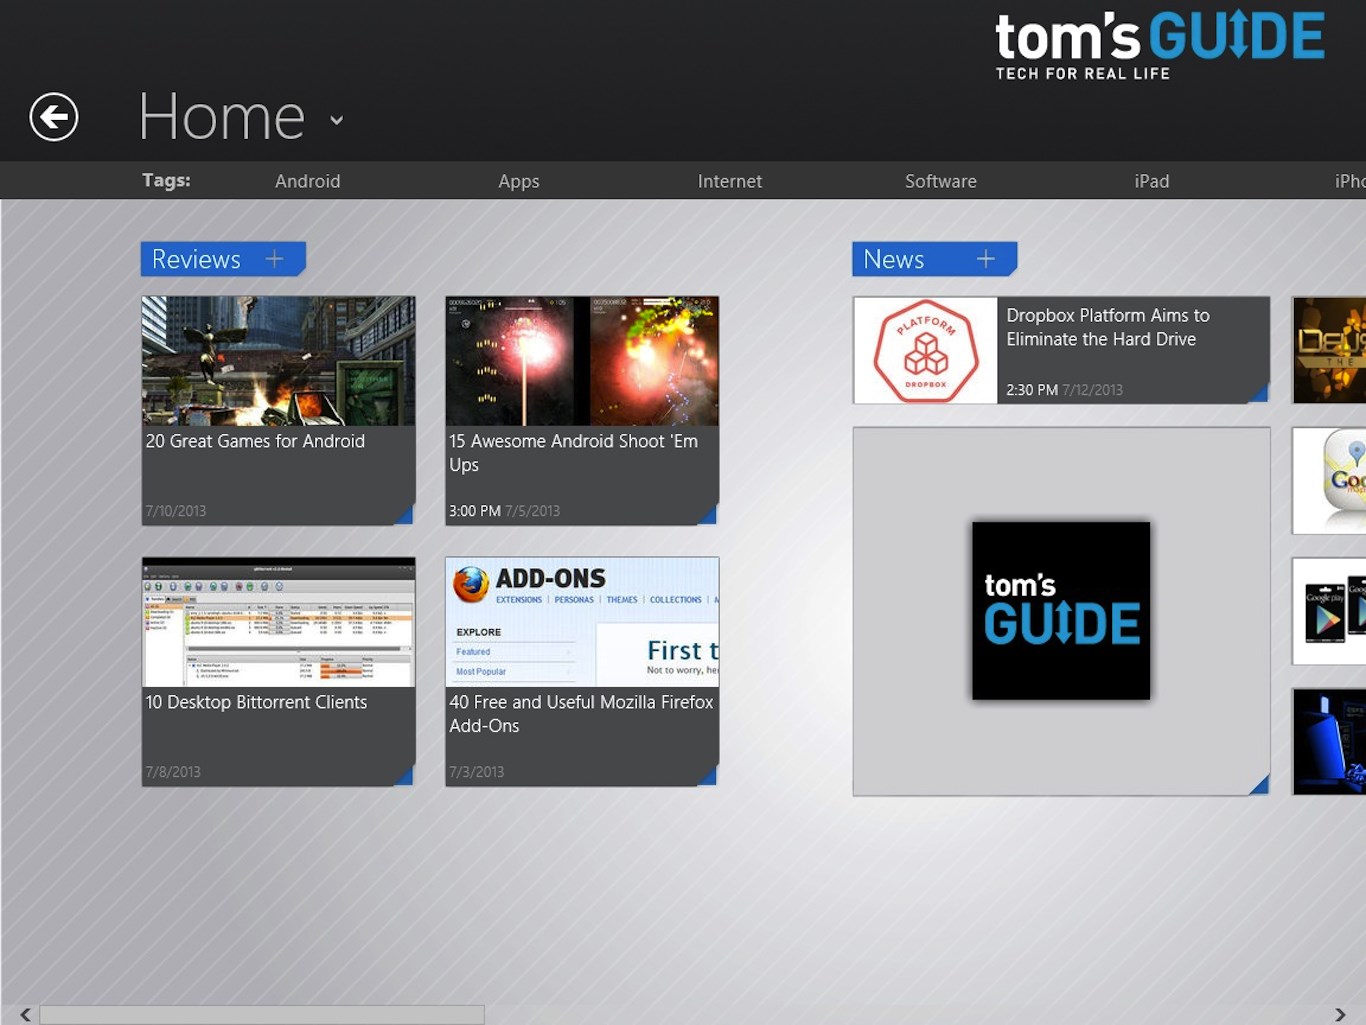Choose the Software tag

[x=940, y=181]
